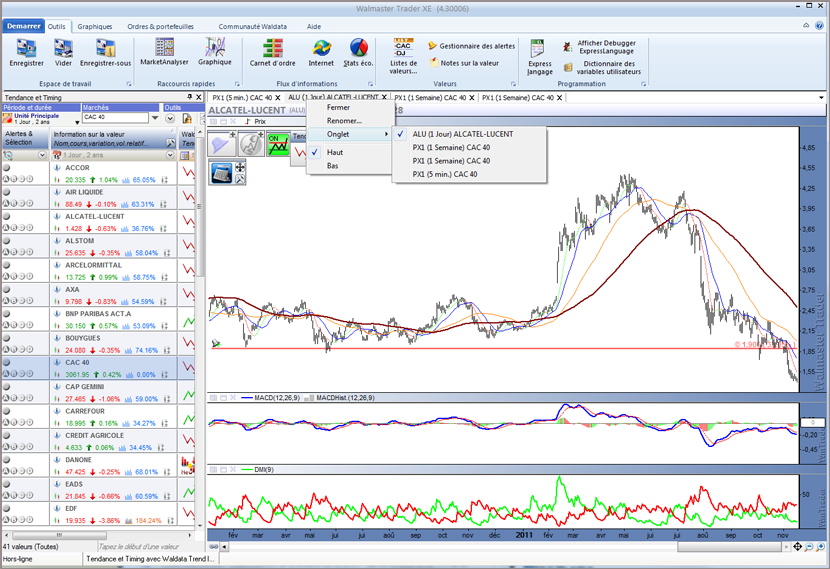
Task: Click the Vider workspace icon
Action: [x=63, y=49]
